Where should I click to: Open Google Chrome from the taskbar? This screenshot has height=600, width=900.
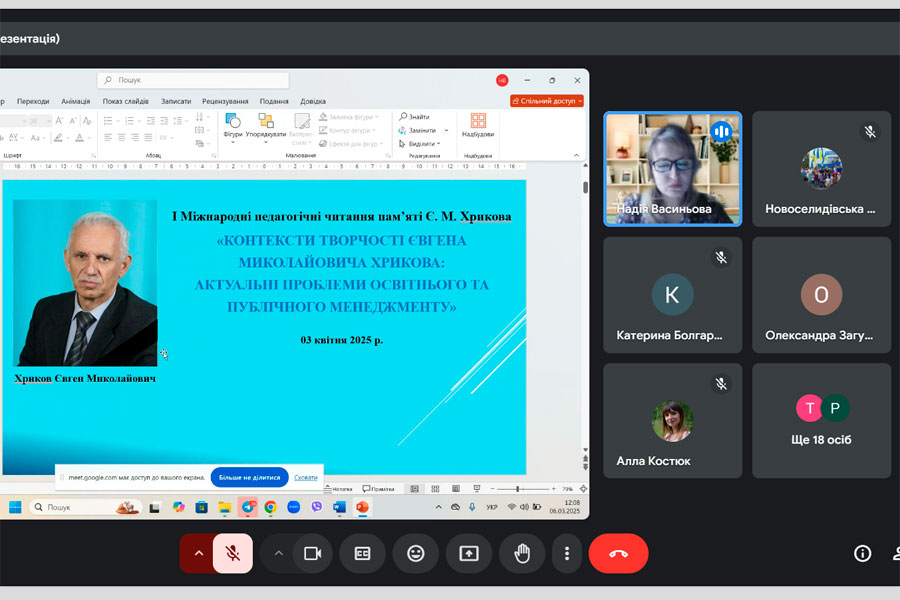click(x=270, y=507)
